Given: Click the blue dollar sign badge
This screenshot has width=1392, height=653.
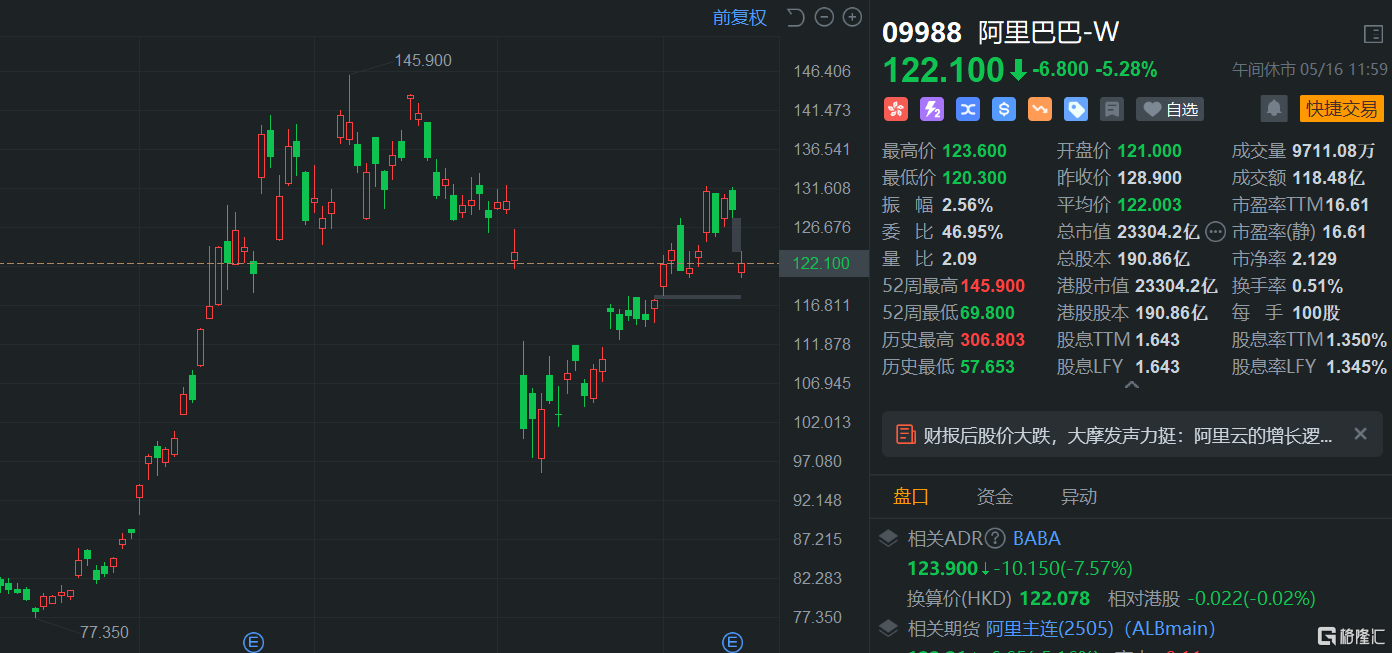Looking at the screenshot, I should [1004, 109].
